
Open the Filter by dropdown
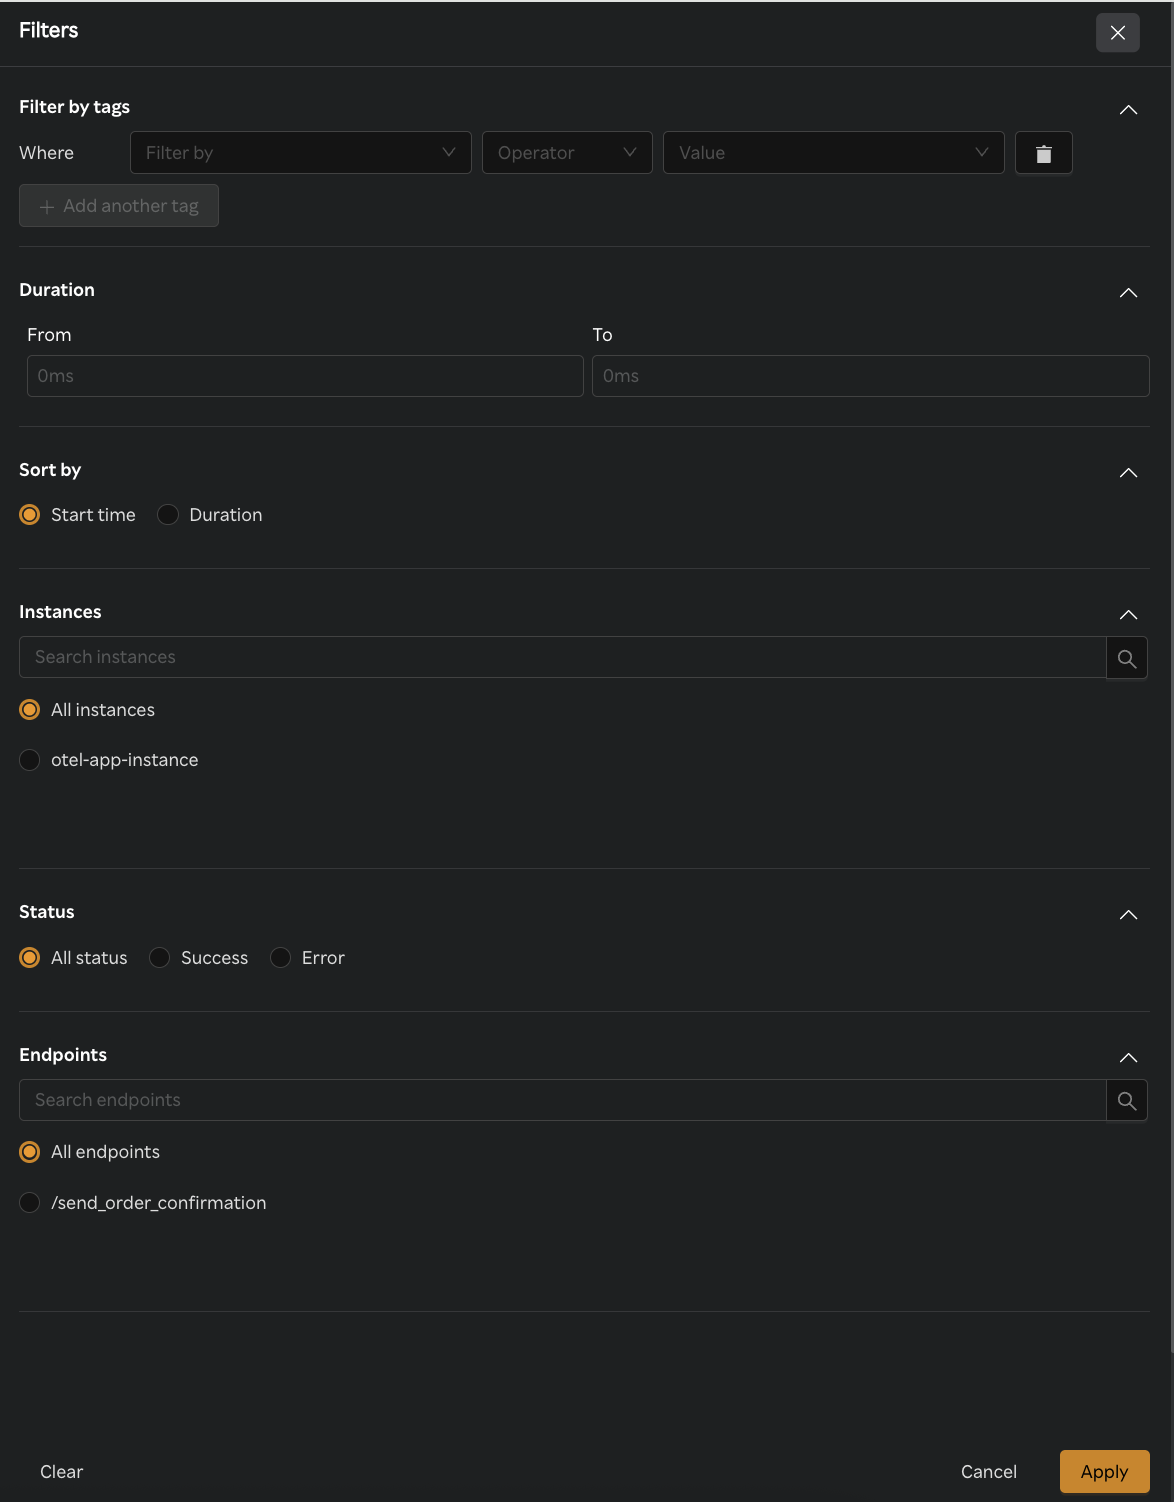[300, 153]
